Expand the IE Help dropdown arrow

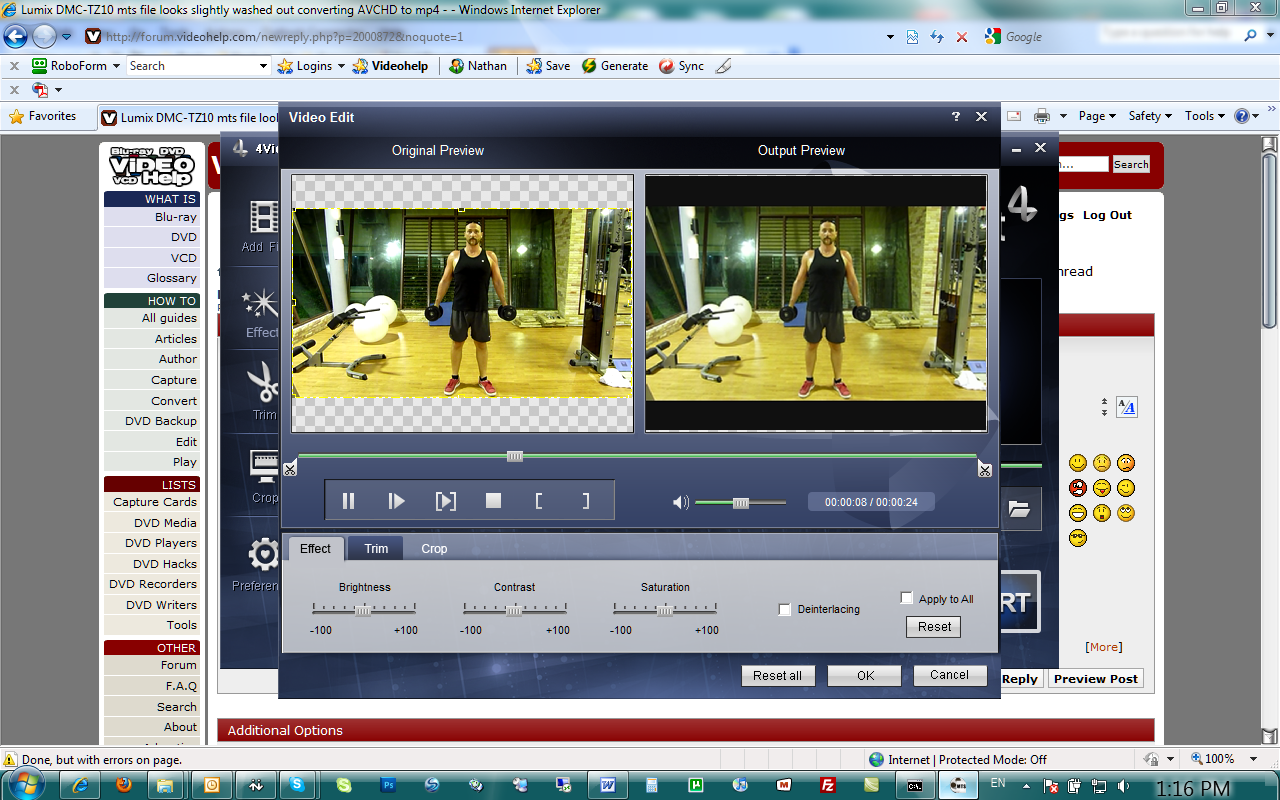1256,116
